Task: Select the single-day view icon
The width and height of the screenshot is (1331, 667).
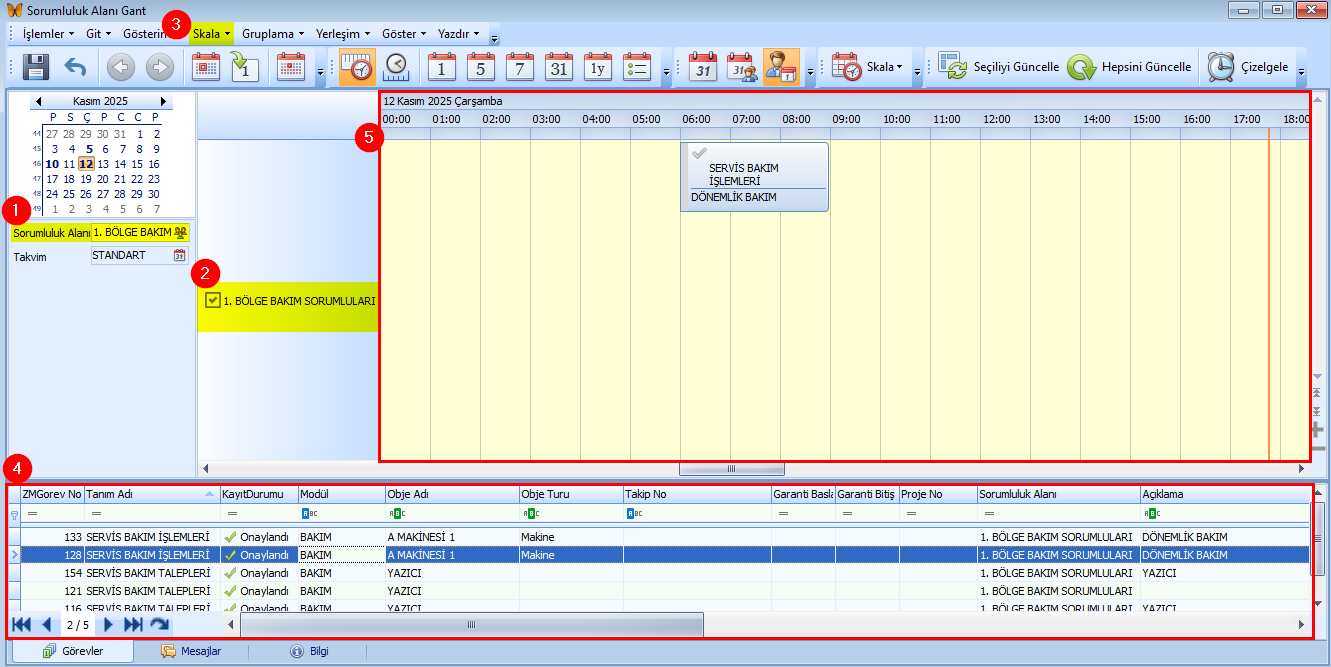Action: coord(441,67)
